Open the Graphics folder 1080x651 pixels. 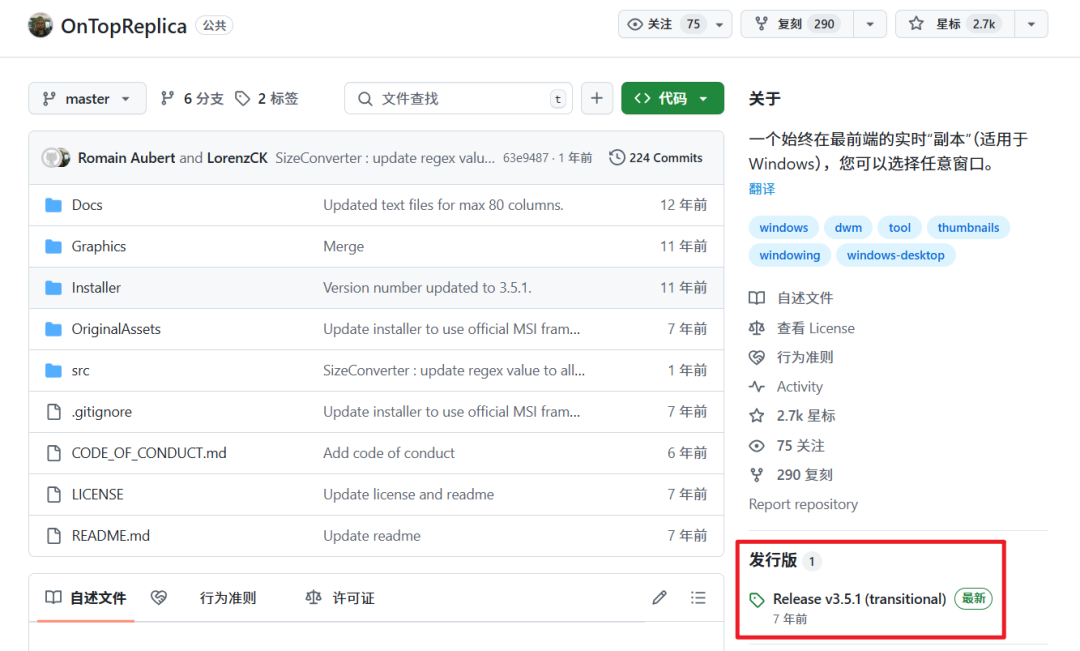[98, 246]
